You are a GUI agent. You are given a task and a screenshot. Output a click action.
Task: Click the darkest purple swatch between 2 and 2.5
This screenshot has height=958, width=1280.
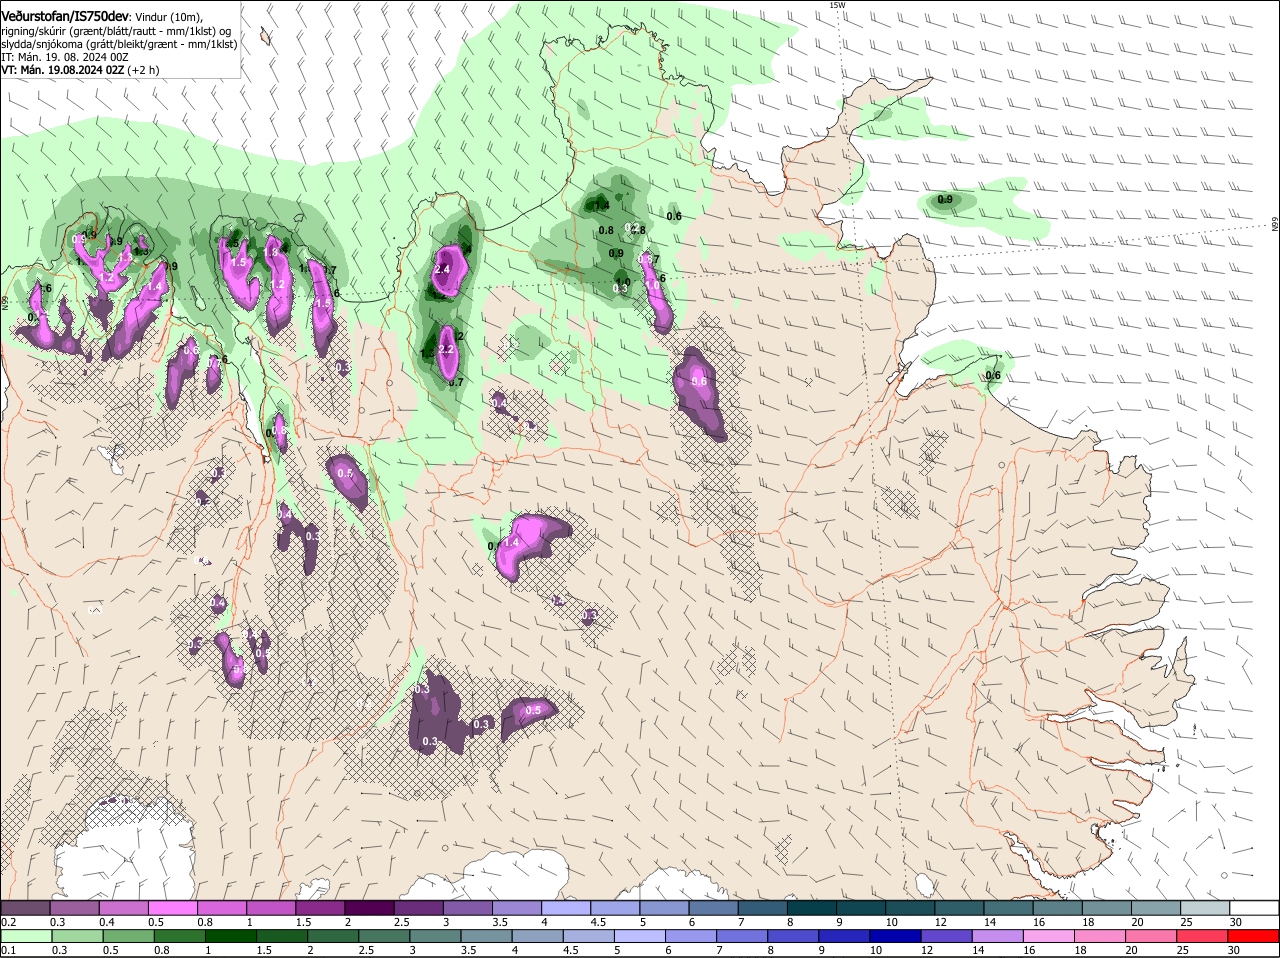coord(370,907)
